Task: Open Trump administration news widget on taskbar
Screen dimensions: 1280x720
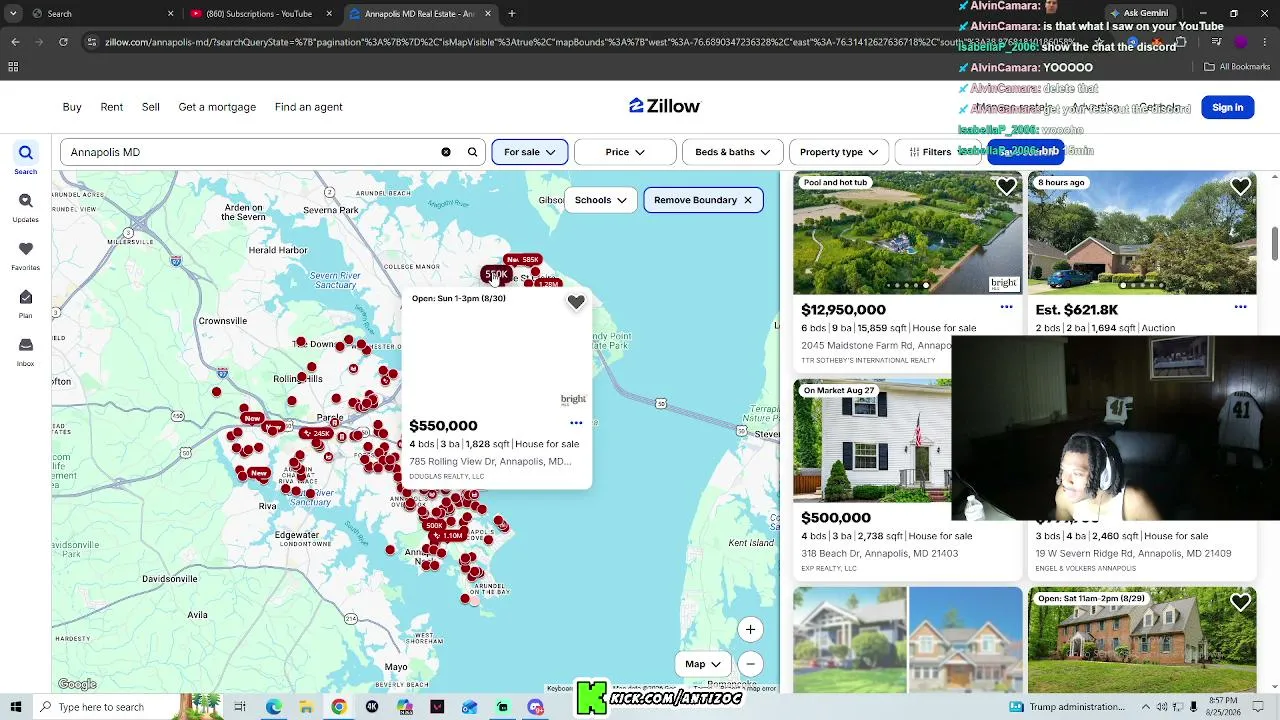Action: pos(1069,707)
